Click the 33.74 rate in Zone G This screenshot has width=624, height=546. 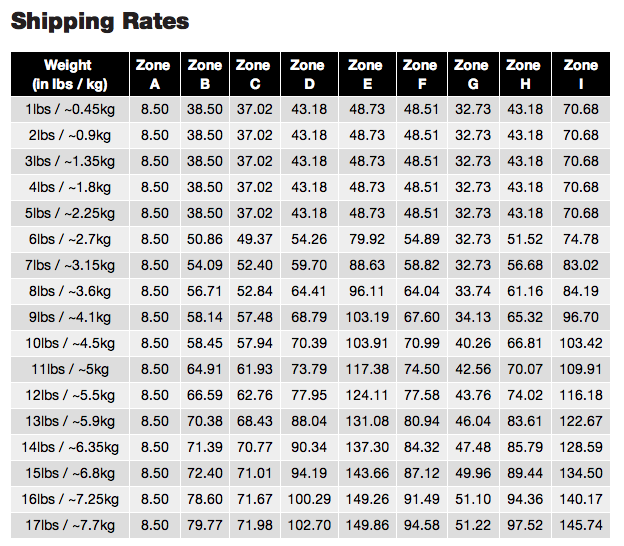tap(471, 291)
